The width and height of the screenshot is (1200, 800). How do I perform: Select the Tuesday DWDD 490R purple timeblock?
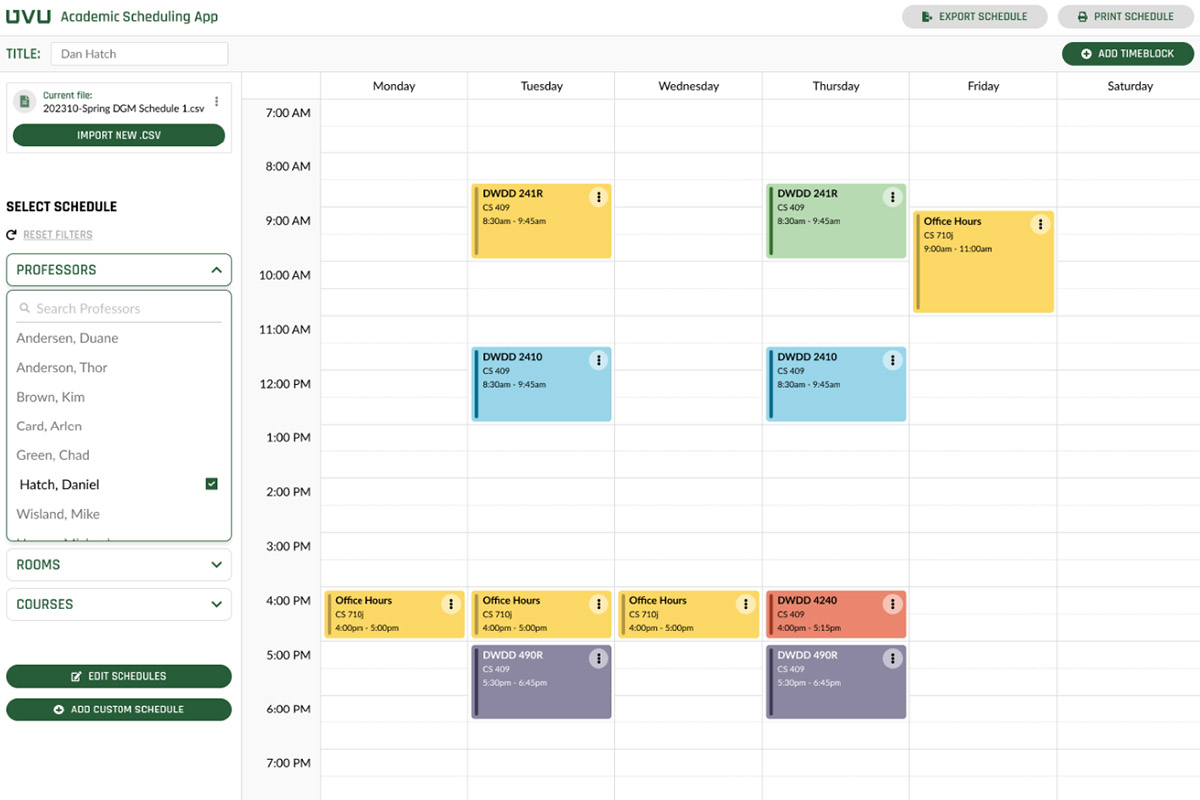(x=541, y=681)
